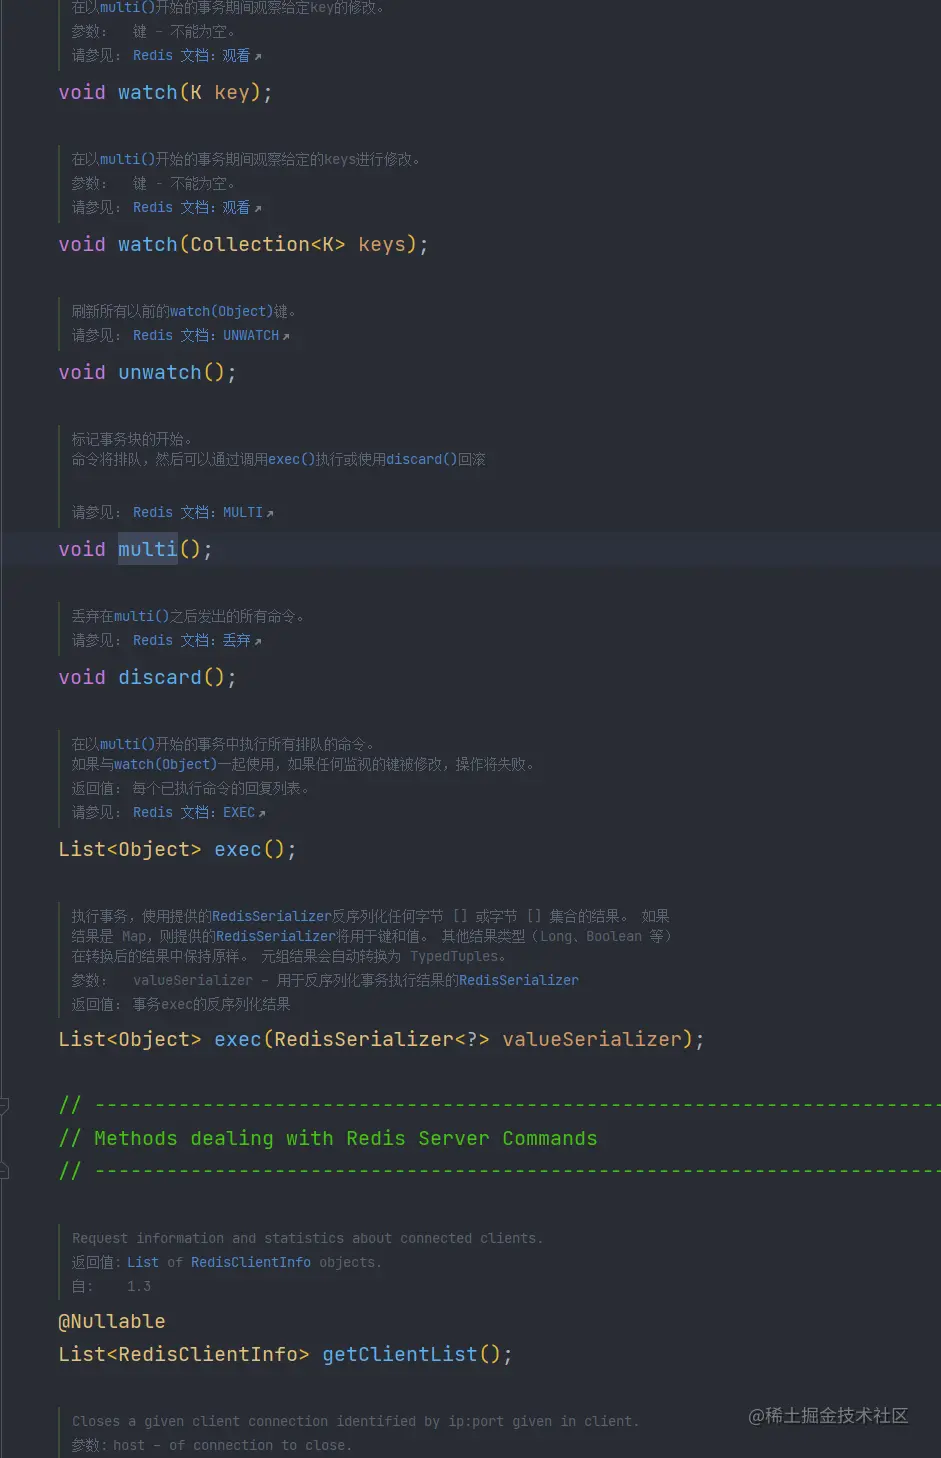Click the discard method name
941x1458 pixels.
tap(160, 678)
